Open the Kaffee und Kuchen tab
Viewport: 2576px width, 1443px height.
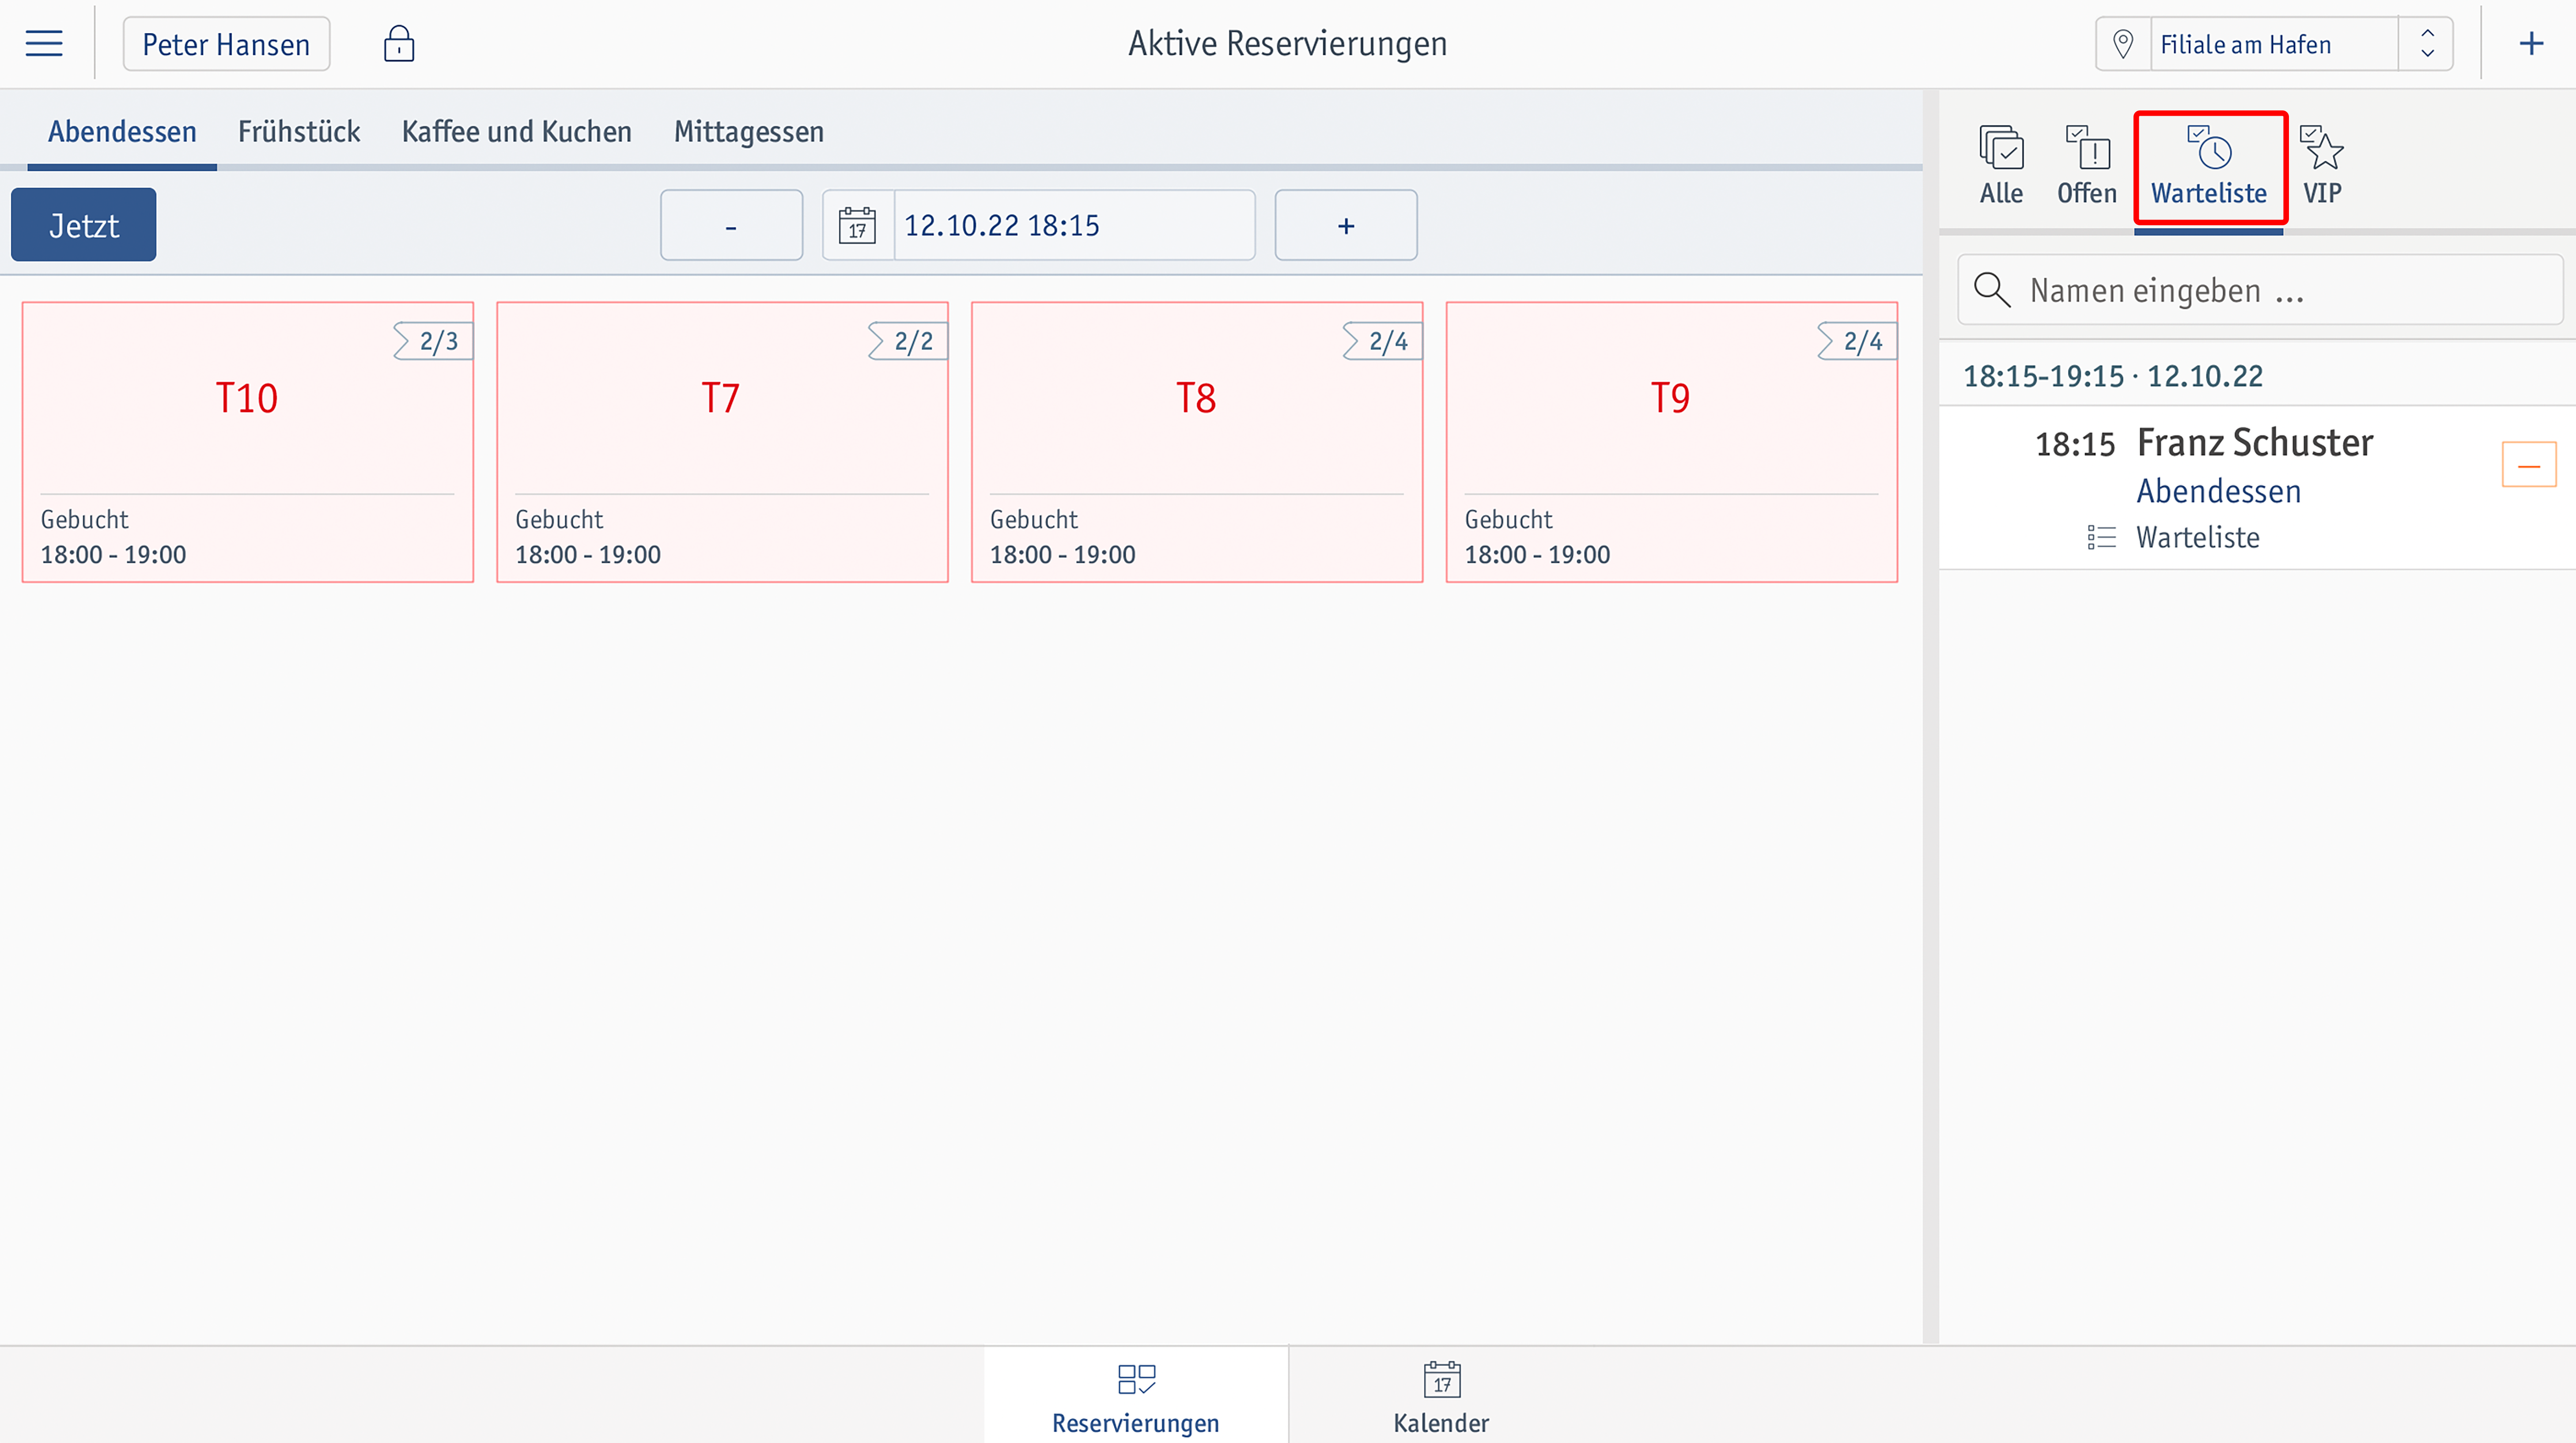coord(517,131)
